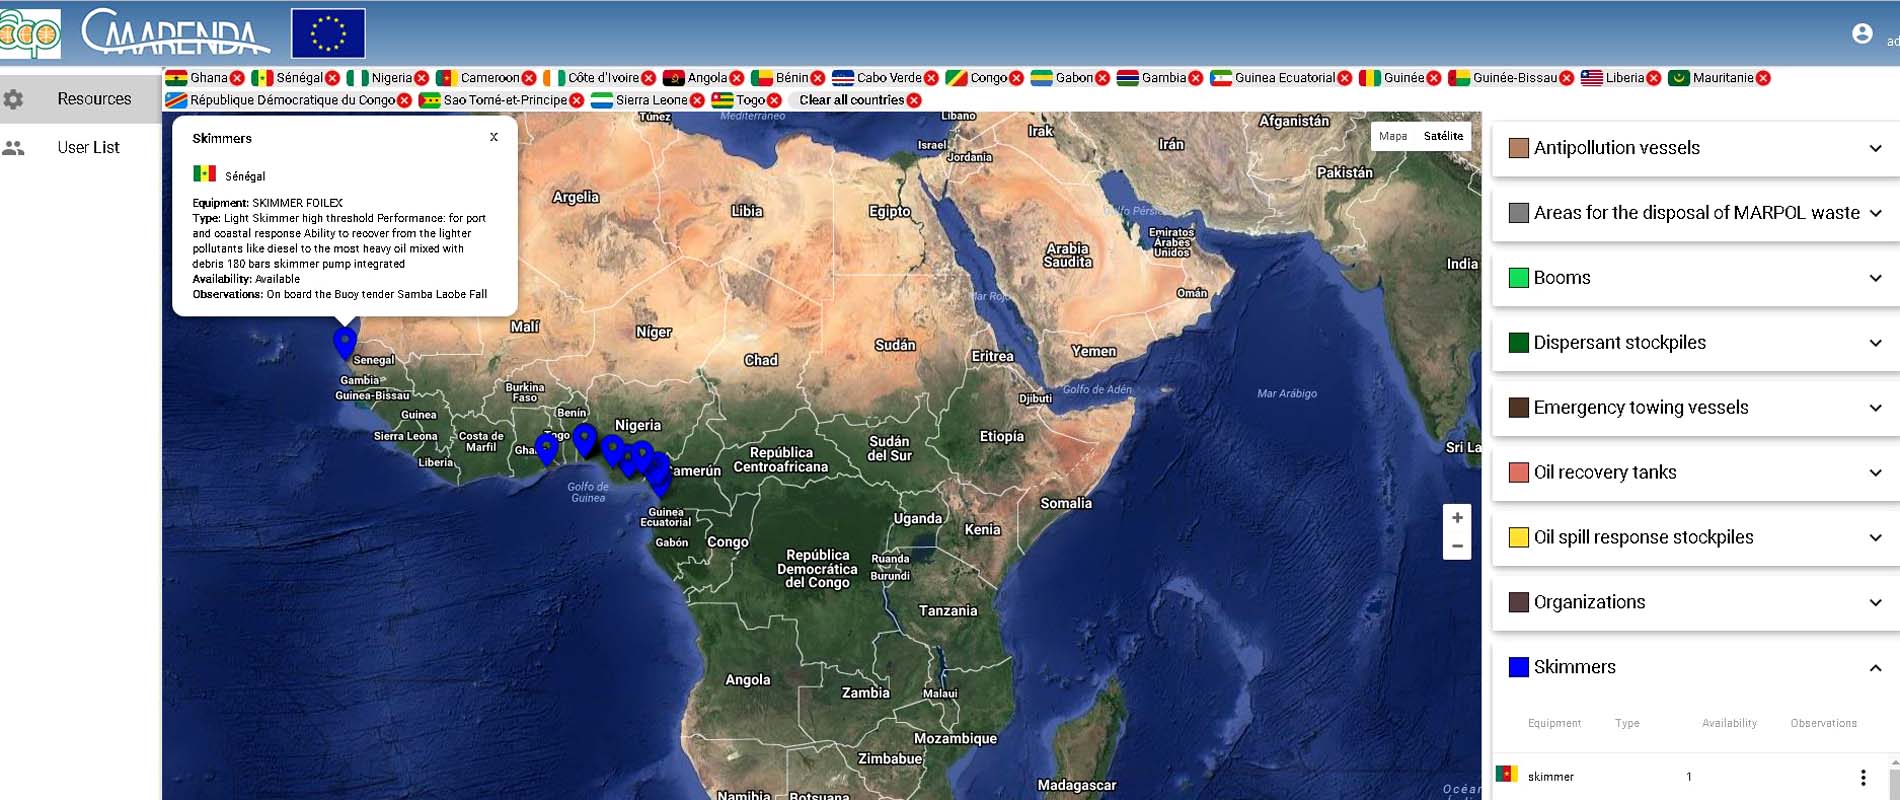Screen dimensions: 1900x800
Task: Expand the Antipollution vessels panel
Action: pos(1874,148)
